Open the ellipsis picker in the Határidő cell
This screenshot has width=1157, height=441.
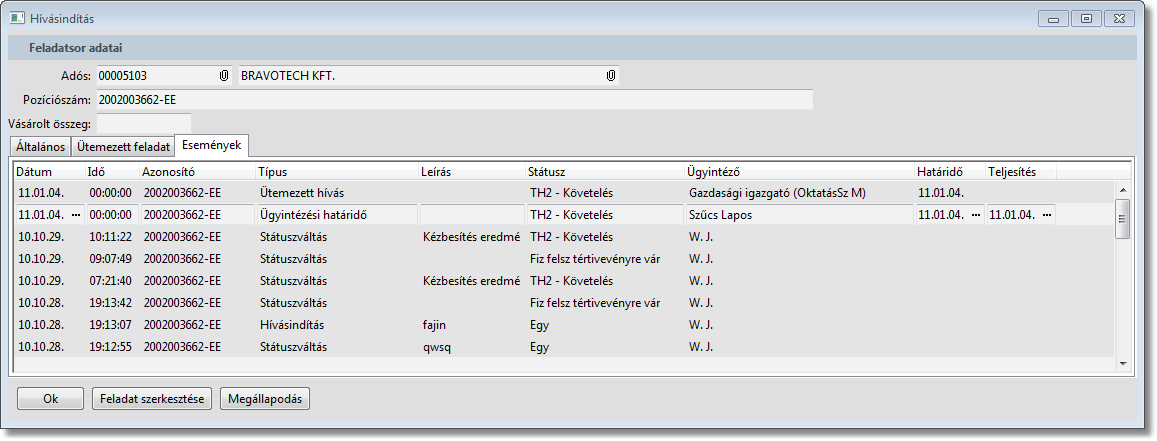975,215
